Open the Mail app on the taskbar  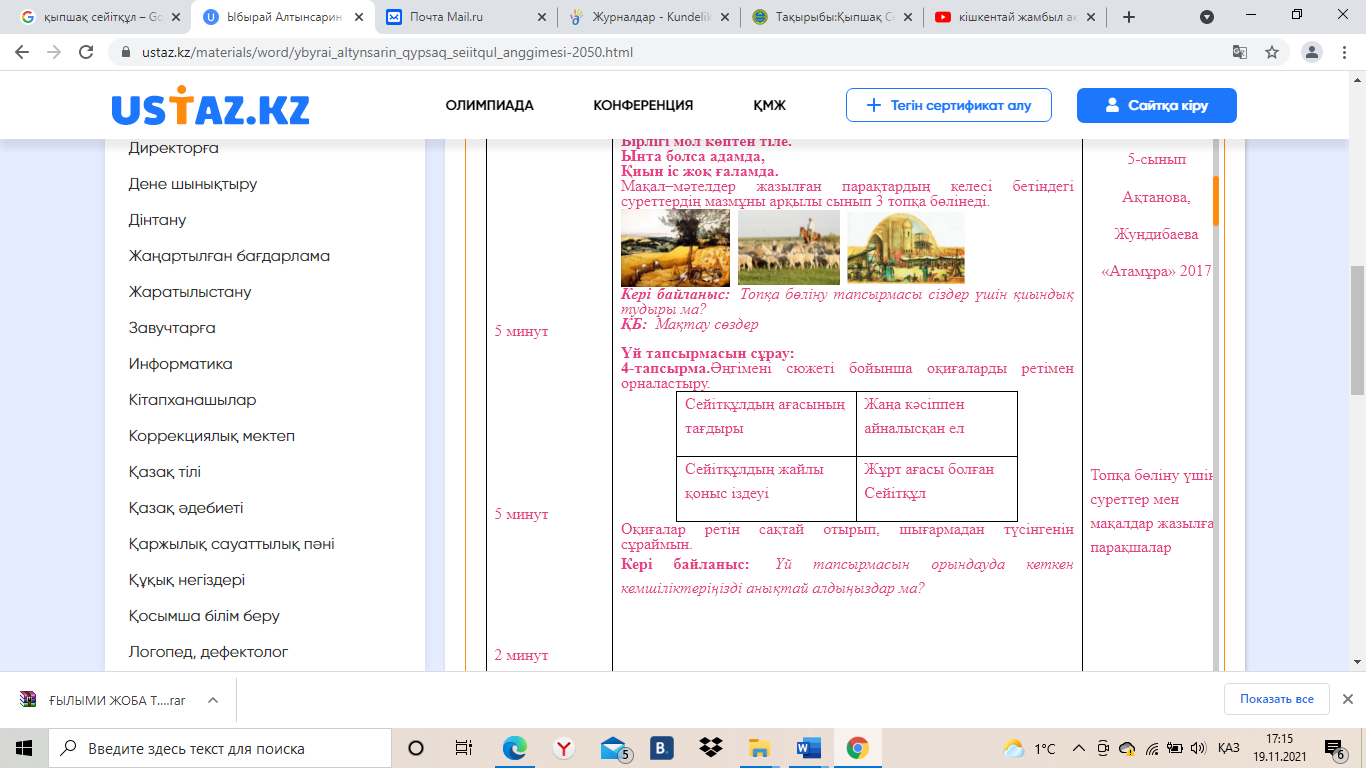tap(614, 748)
